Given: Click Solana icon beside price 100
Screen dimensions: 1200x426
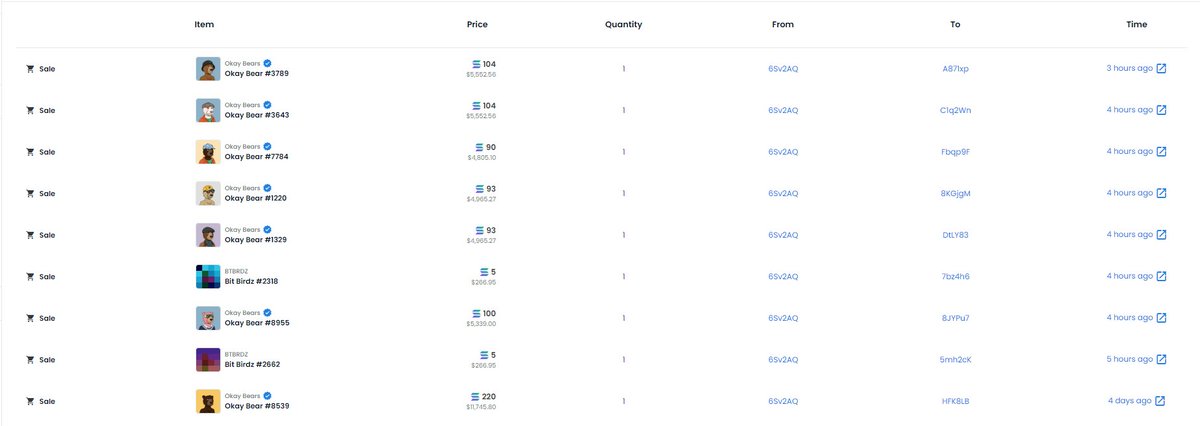Looking at the screenshot, I should click(x=476, y=313).
